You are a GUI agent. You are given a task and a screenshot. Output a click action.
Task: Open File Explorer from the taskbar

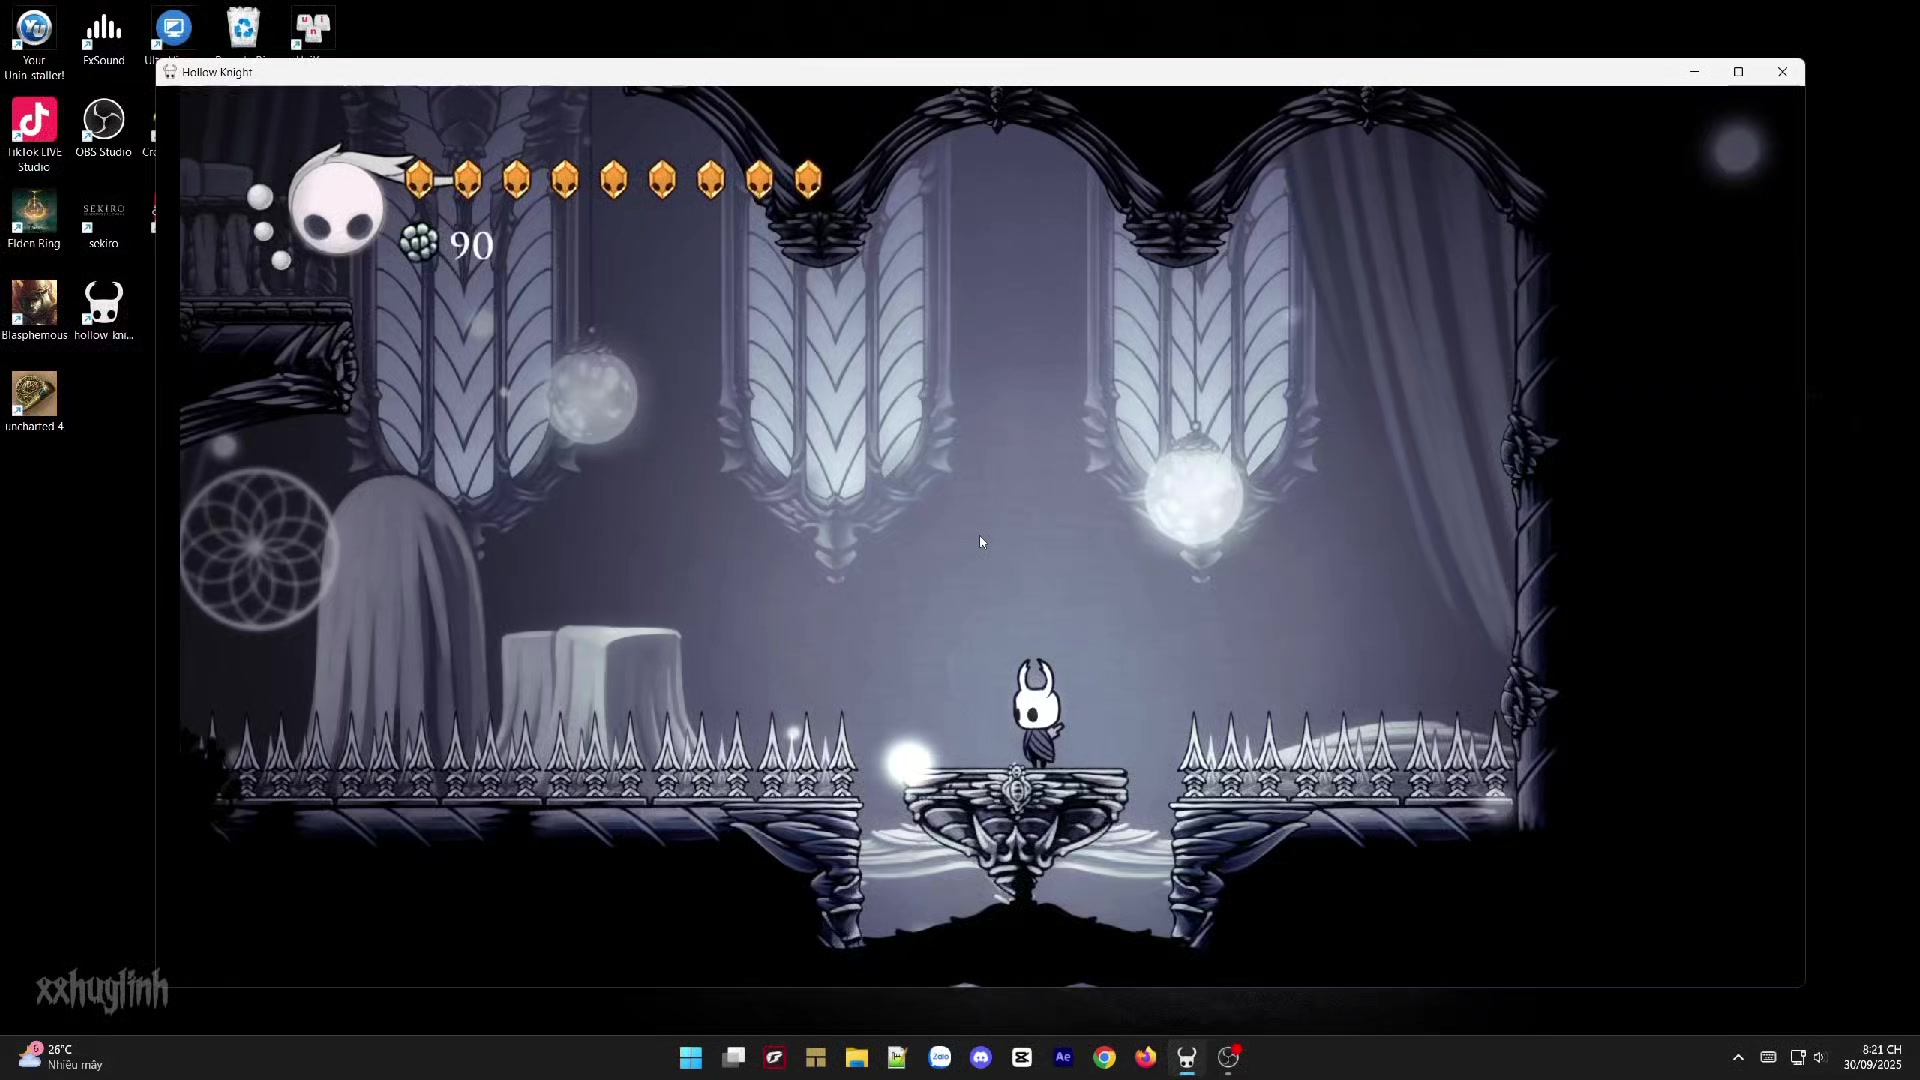point(857,1058)
